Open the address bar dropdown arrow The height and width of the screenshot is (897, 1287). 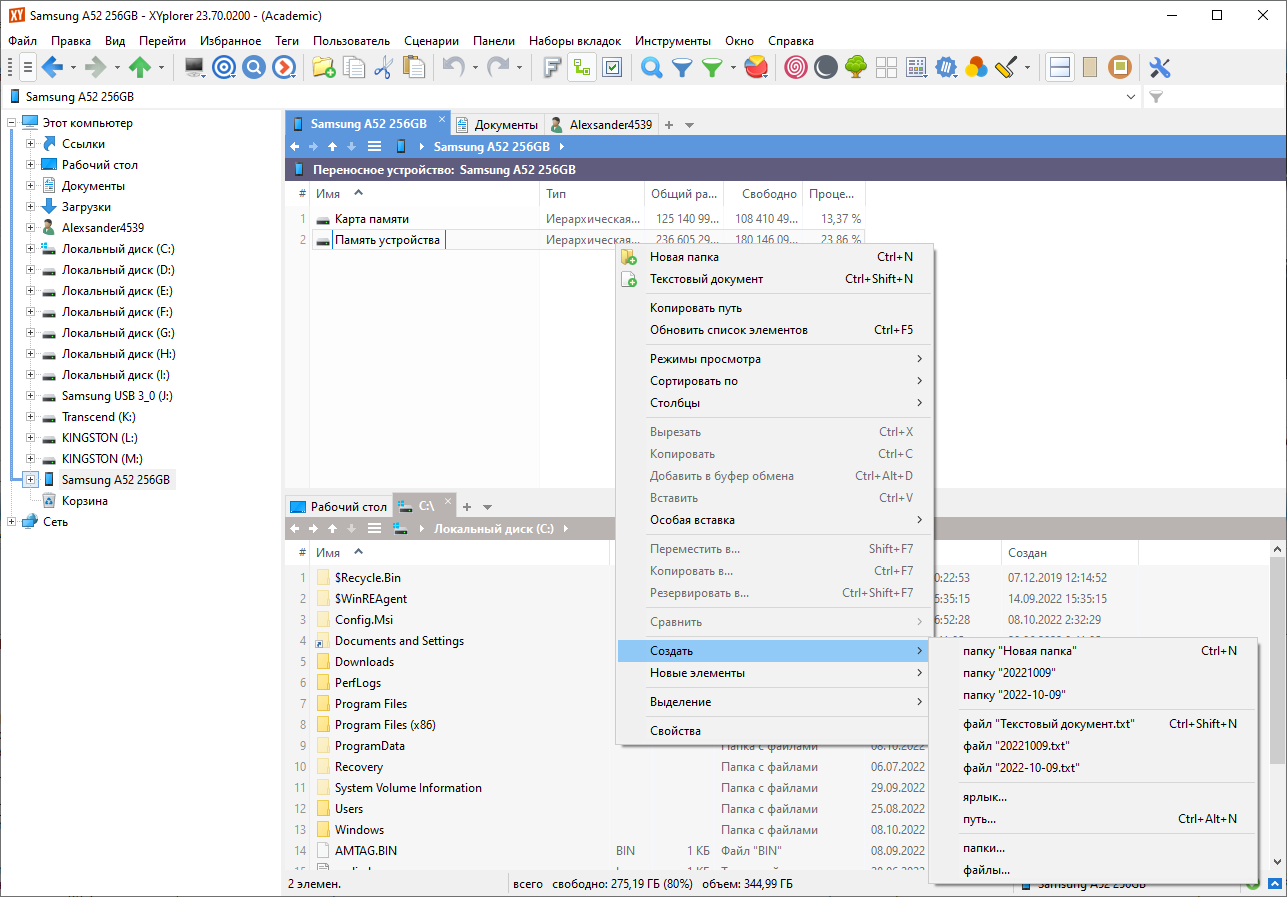coord(1131,97)
